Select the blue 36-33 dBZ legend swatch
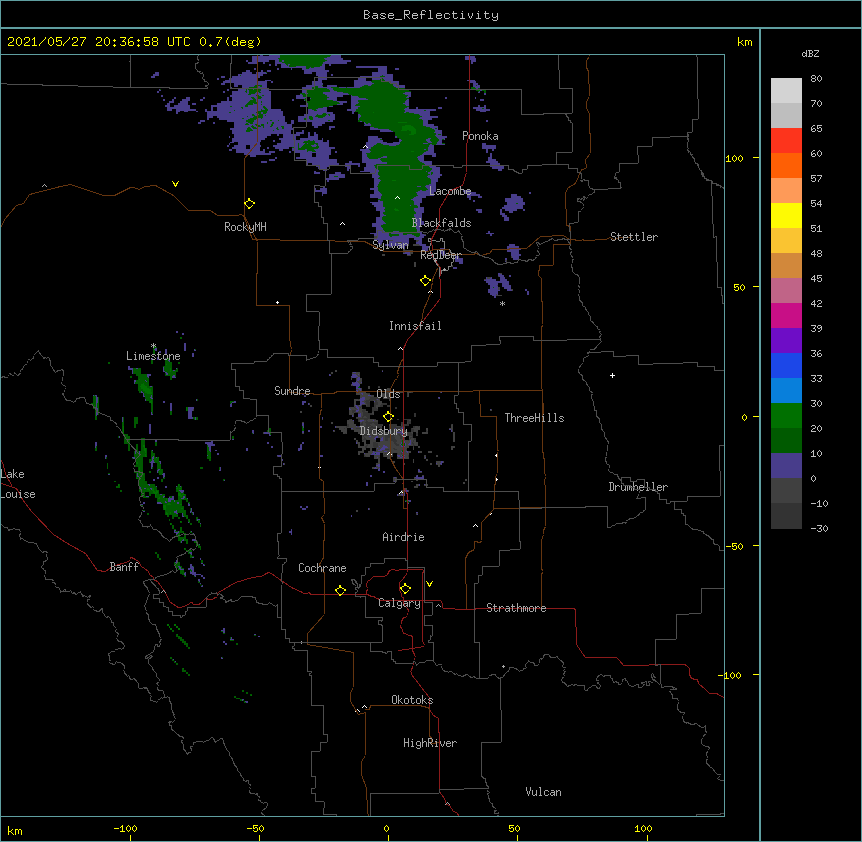862x842 pixels. coord(786,365)
